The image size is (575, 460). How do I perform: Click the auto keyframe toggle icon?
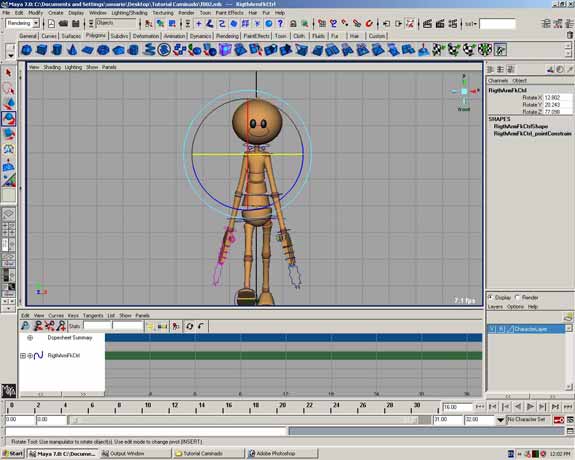pos(558,420)
